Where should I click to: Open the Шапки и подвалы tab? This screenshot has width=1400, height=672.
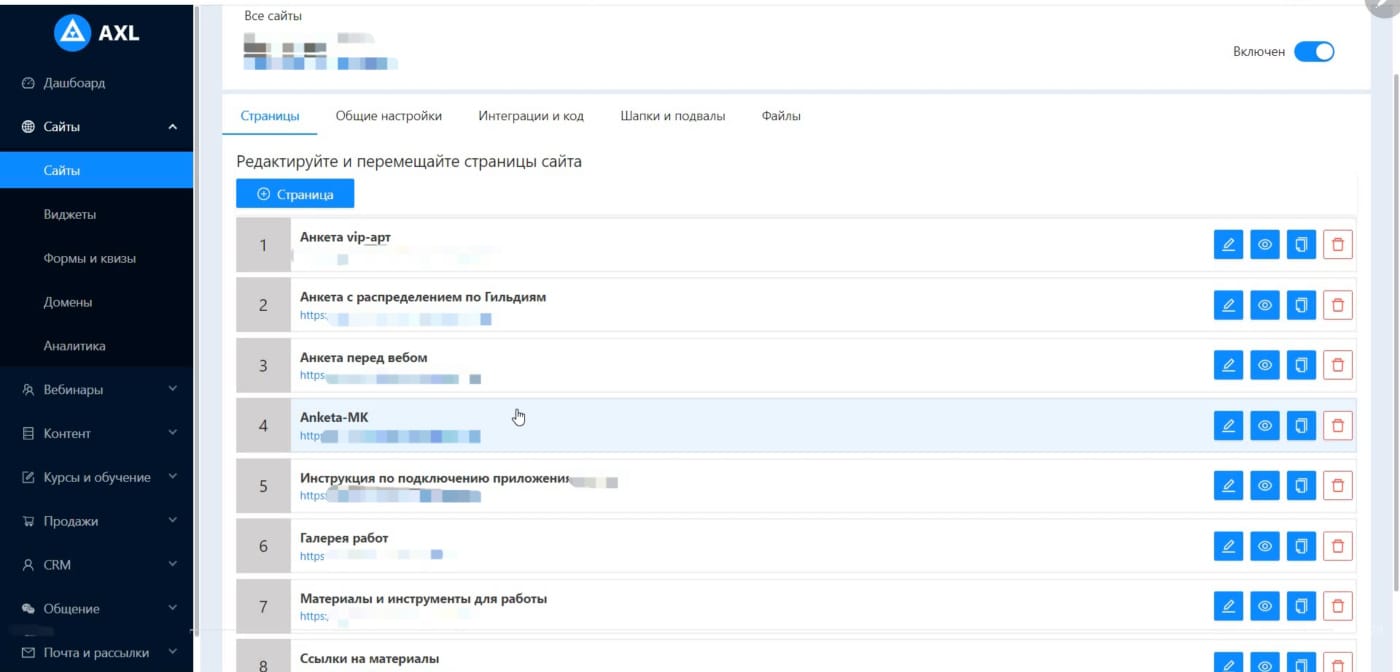672,116
